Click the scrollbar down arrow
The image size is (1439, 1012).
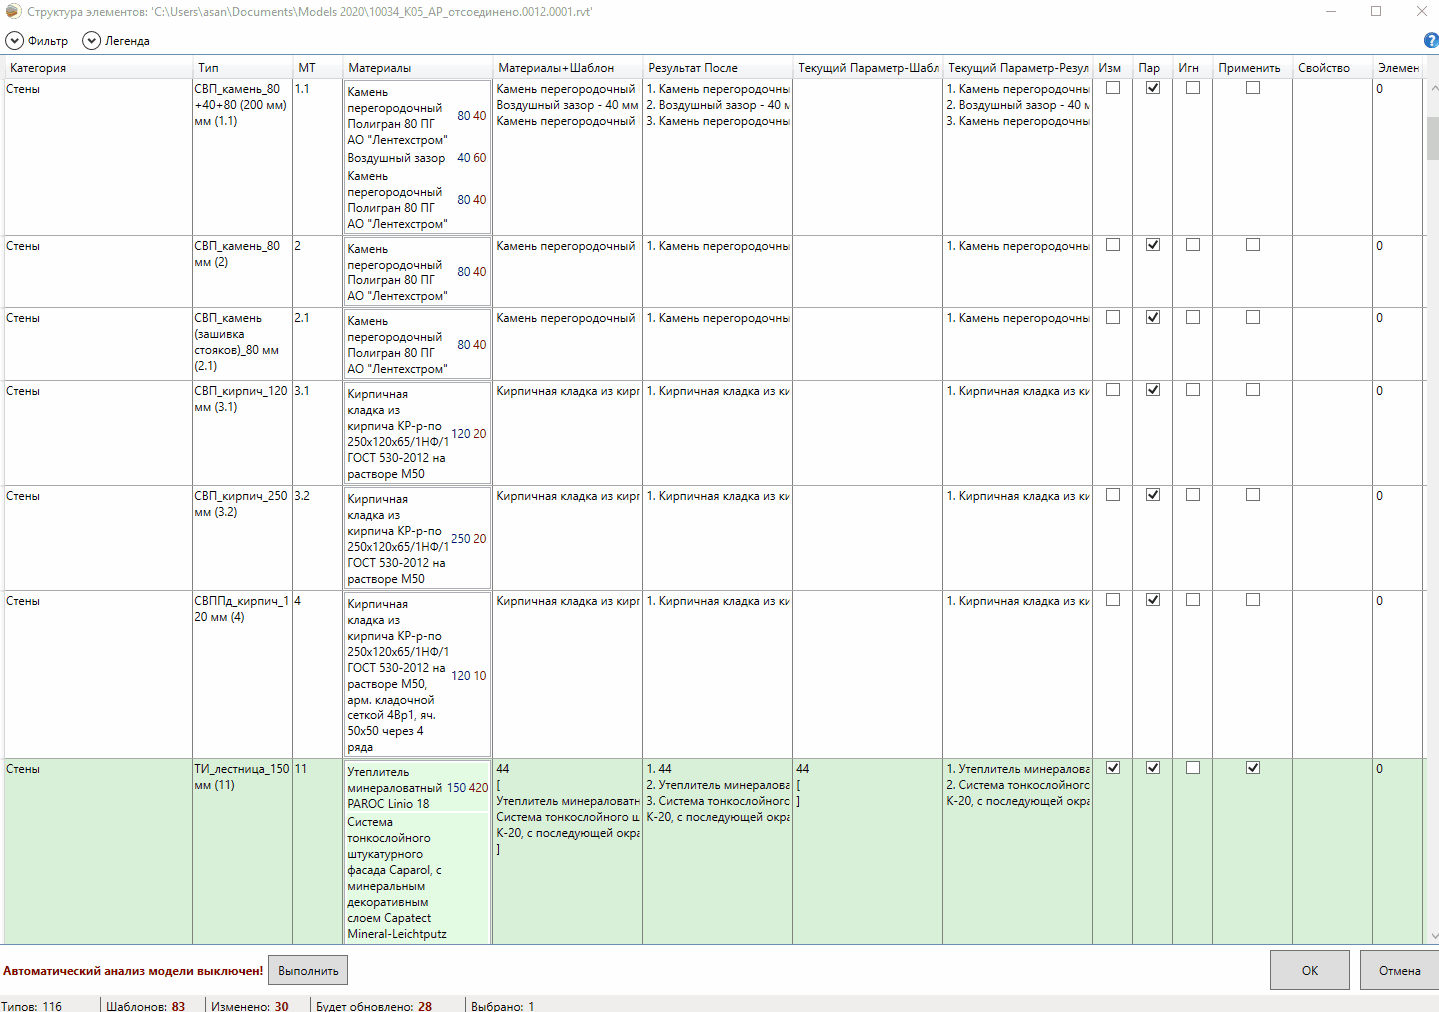[1432, 936]
